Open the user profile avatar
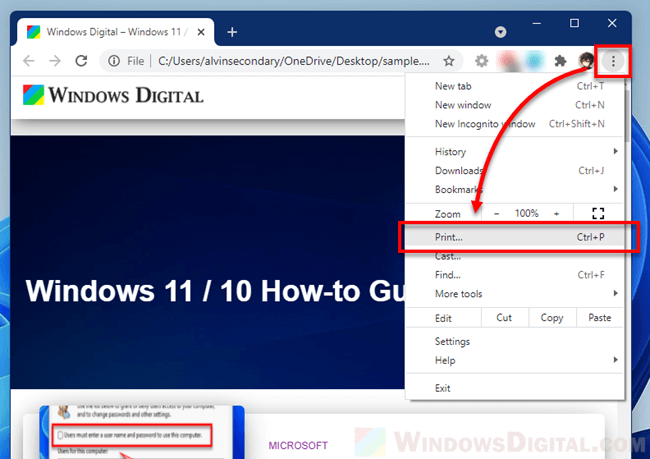This screenshot has height=459, width=650. 587,61
